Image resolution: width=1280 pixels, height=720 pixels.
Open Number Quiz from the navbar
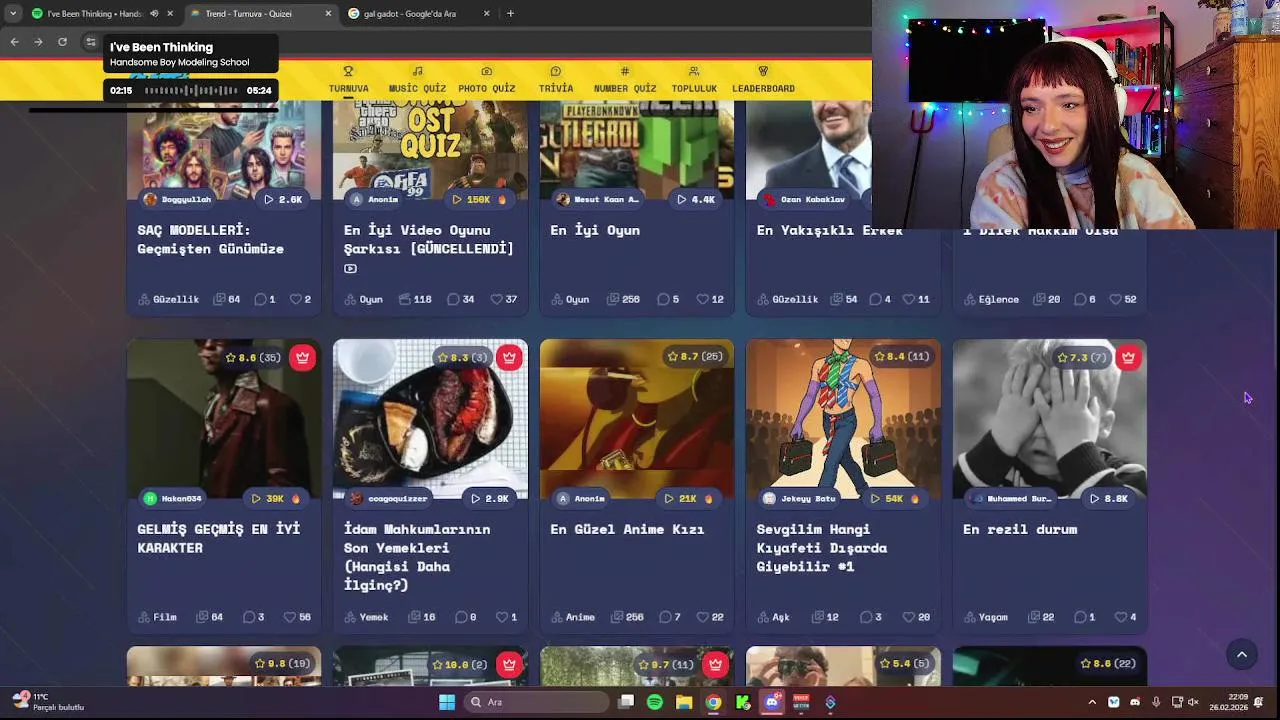point(625,80)
